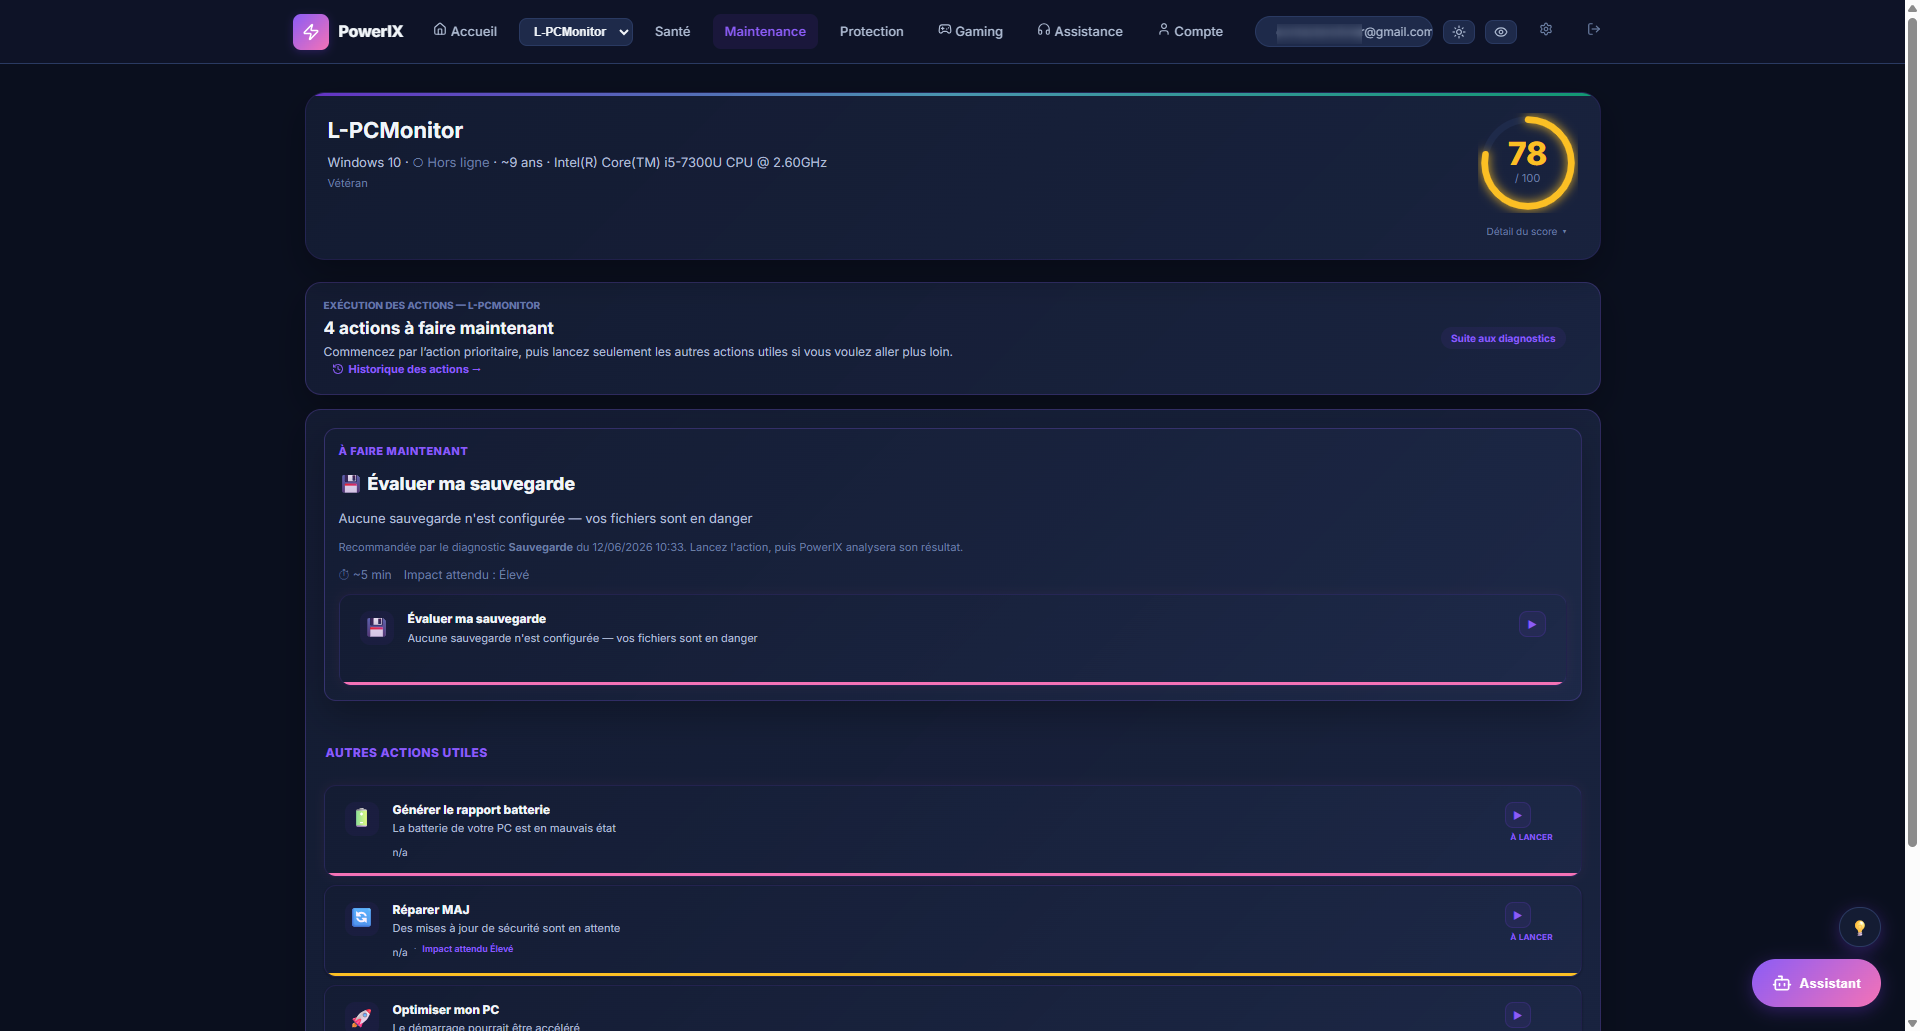
Task: Click the Réparer MAJ update icon
Action: 361,917
